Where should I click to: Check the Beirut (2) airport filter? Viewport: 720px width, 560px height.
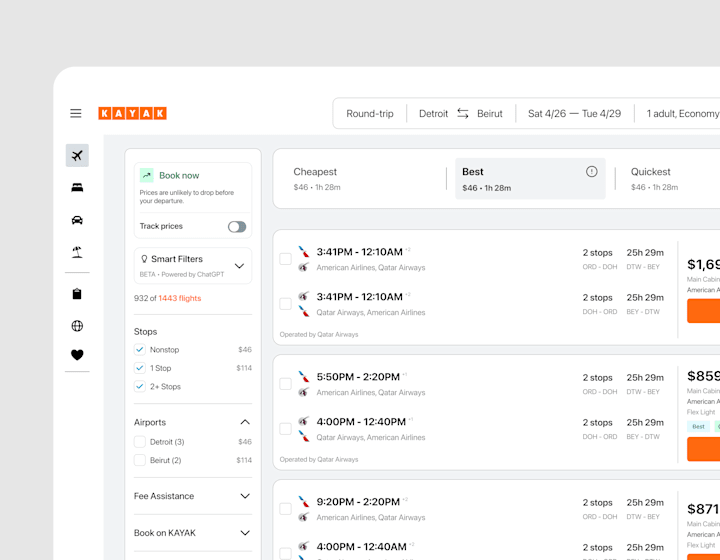tap(140, 460)
